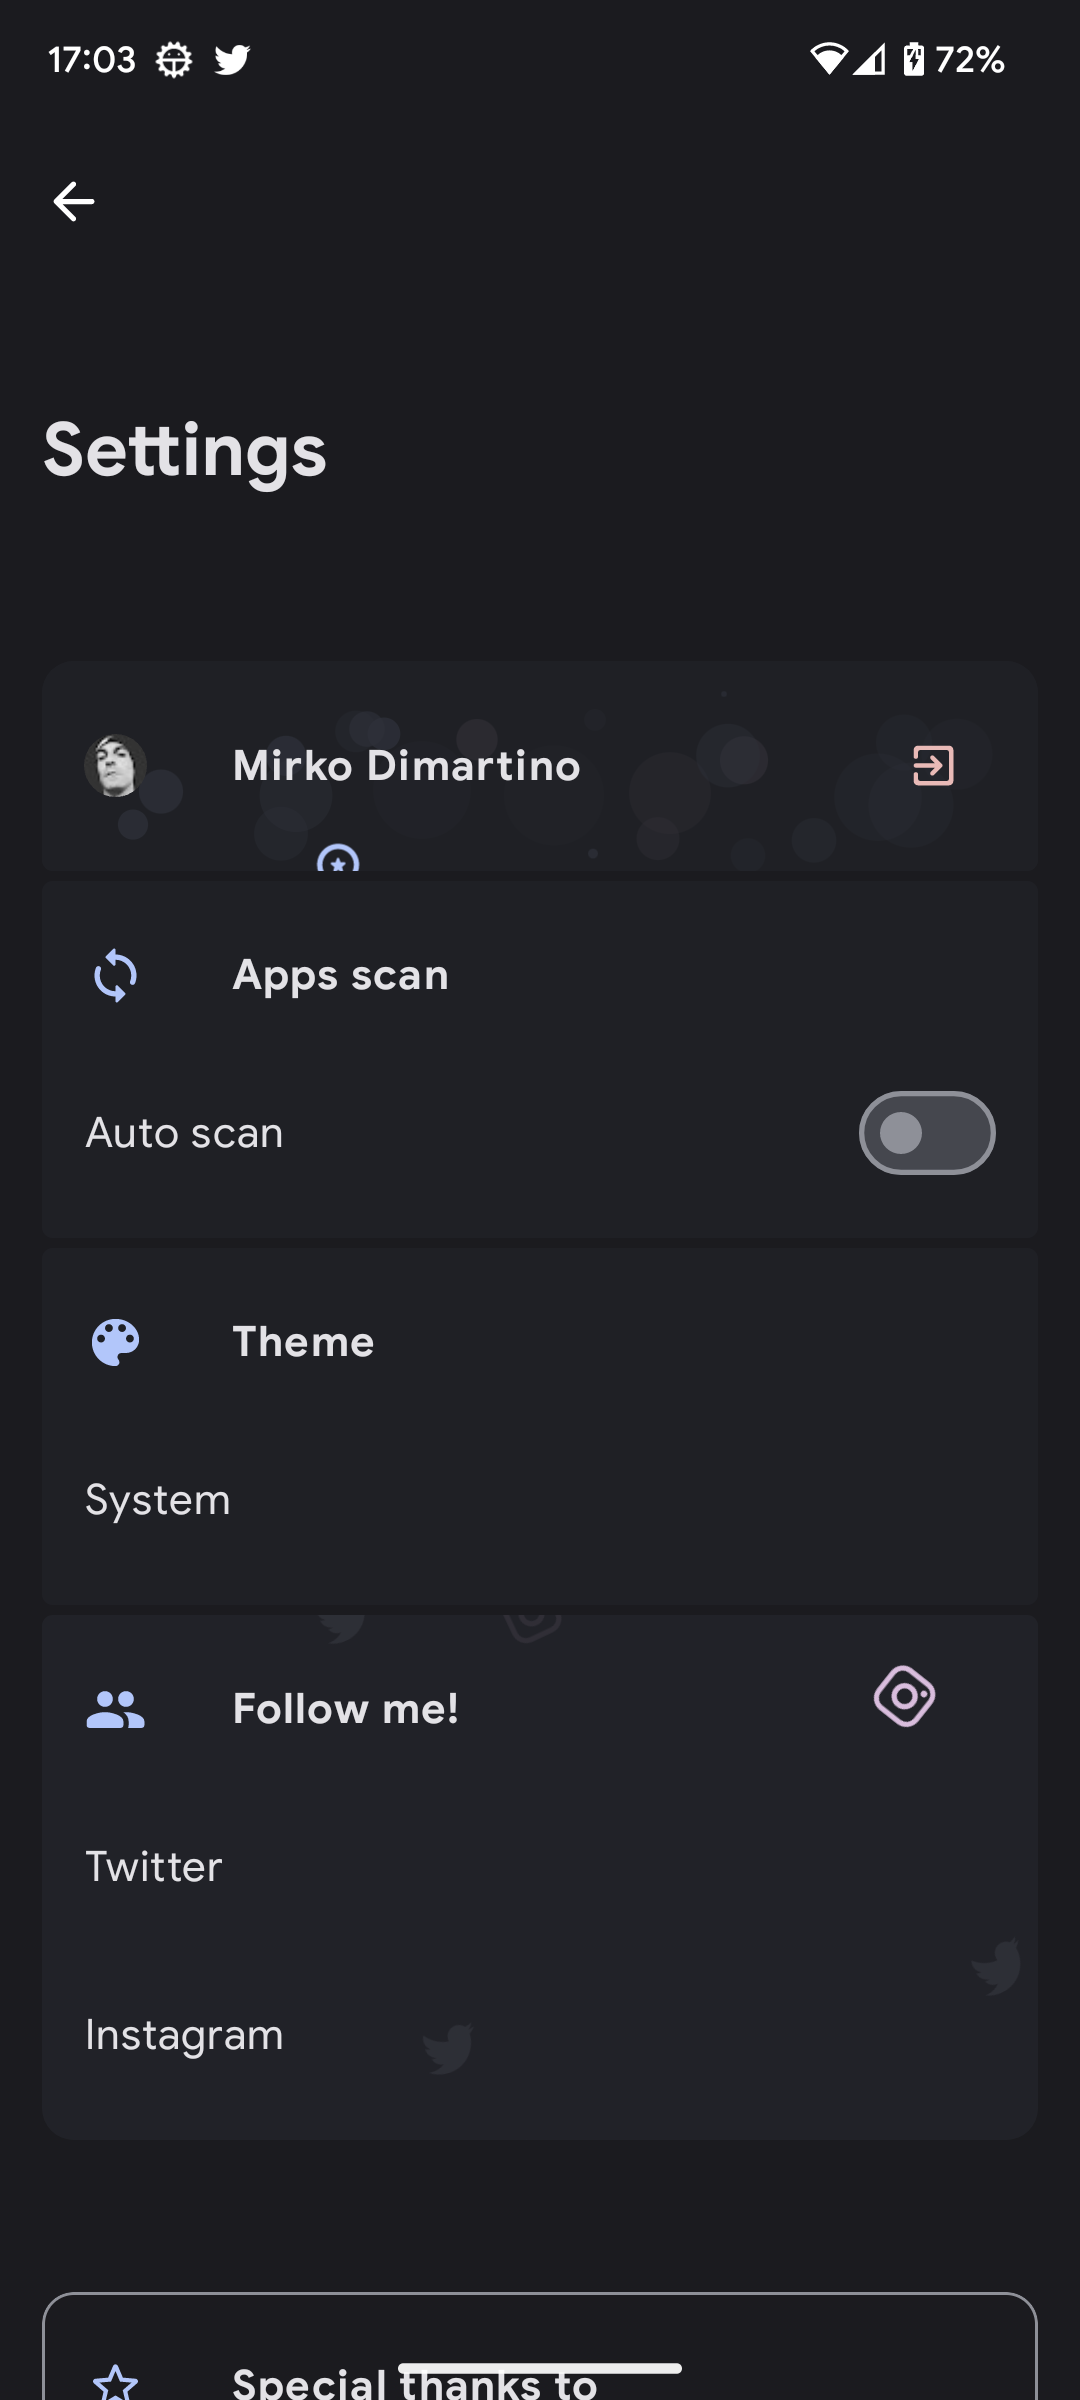Tap the logout icon beside Mirko Dimartino
The height and width of the screenshot is (2400, 1080).
933,766
